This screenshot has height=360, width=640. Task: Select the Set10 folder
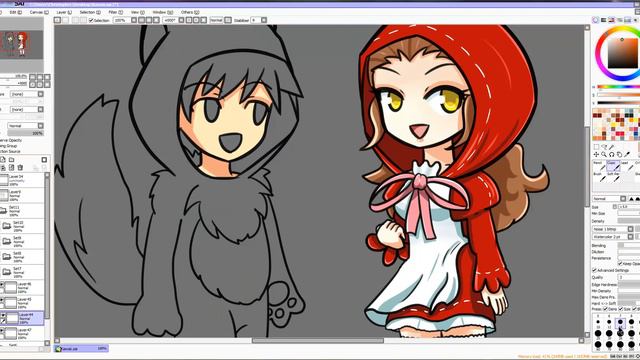(x=22, y=226)
